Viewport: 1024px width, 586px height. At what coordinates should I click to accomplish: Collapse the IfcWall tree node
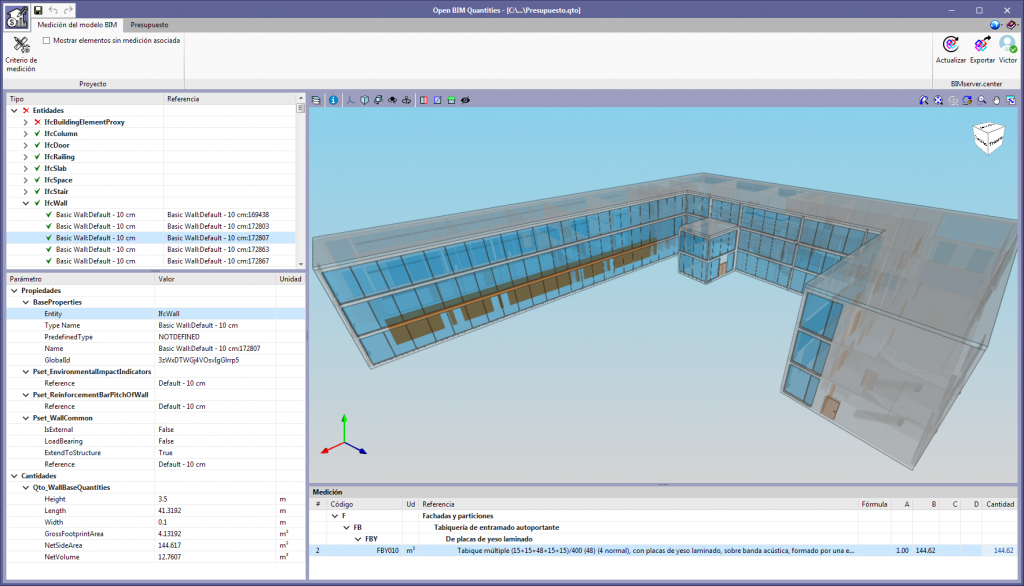[x=25, y=203]
